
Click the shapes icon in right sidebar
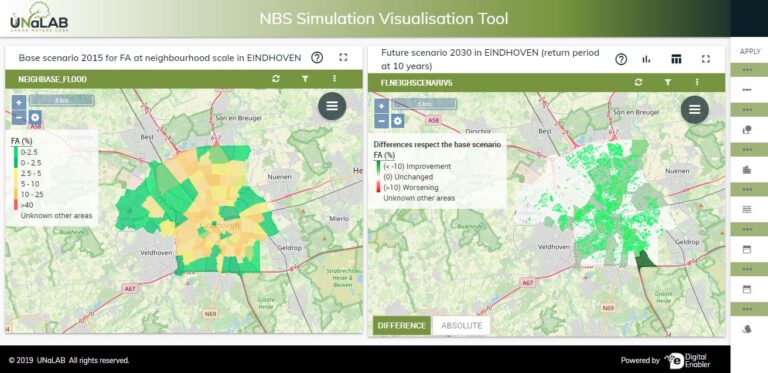747,130
